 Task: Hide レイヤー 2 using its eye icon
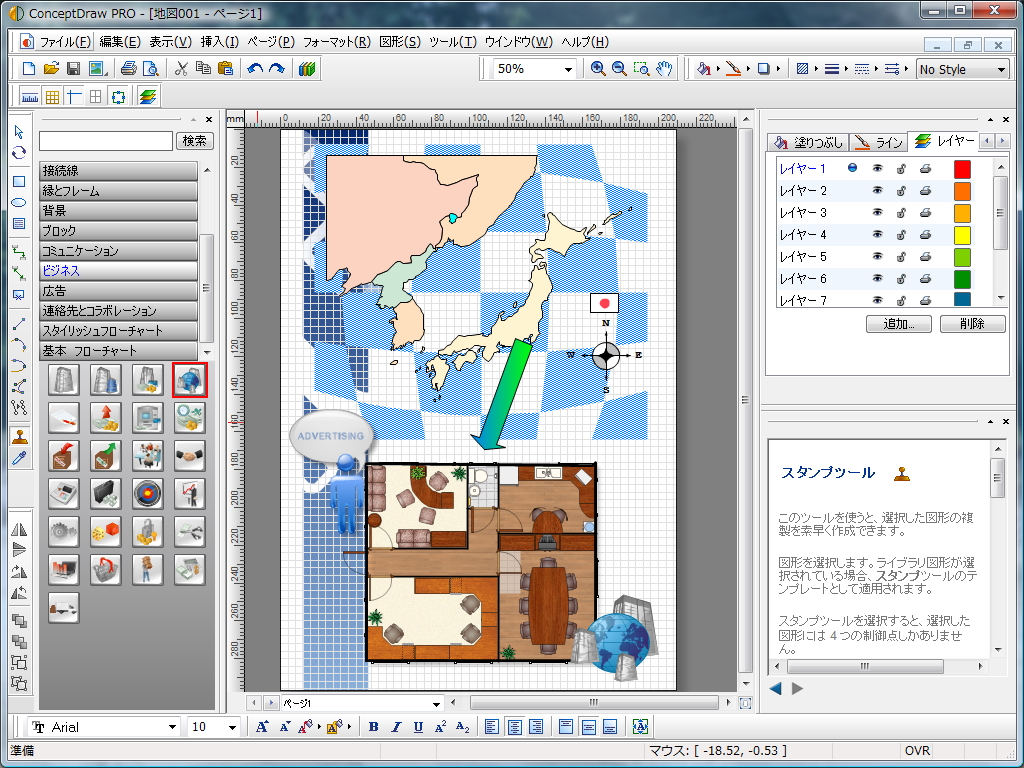878,191
